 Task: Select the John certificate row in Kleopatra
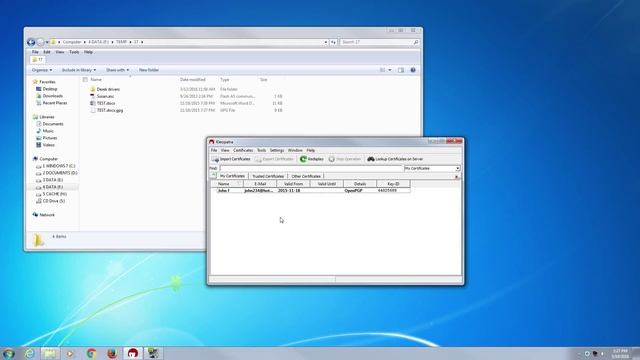point(310,191)
